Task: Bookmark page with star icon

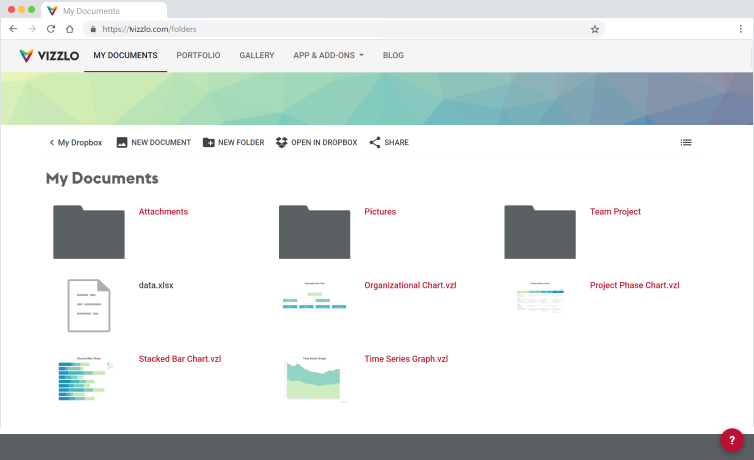Action: click(595, 29)
